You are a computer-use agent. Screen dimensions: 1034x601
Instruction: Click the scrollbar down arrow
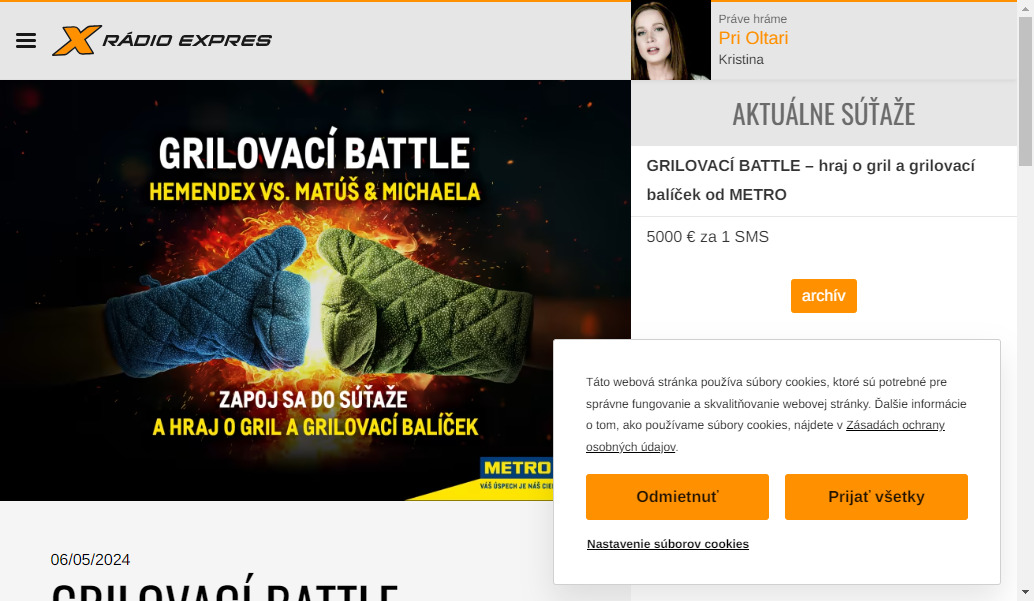[x=1025, y=592]
